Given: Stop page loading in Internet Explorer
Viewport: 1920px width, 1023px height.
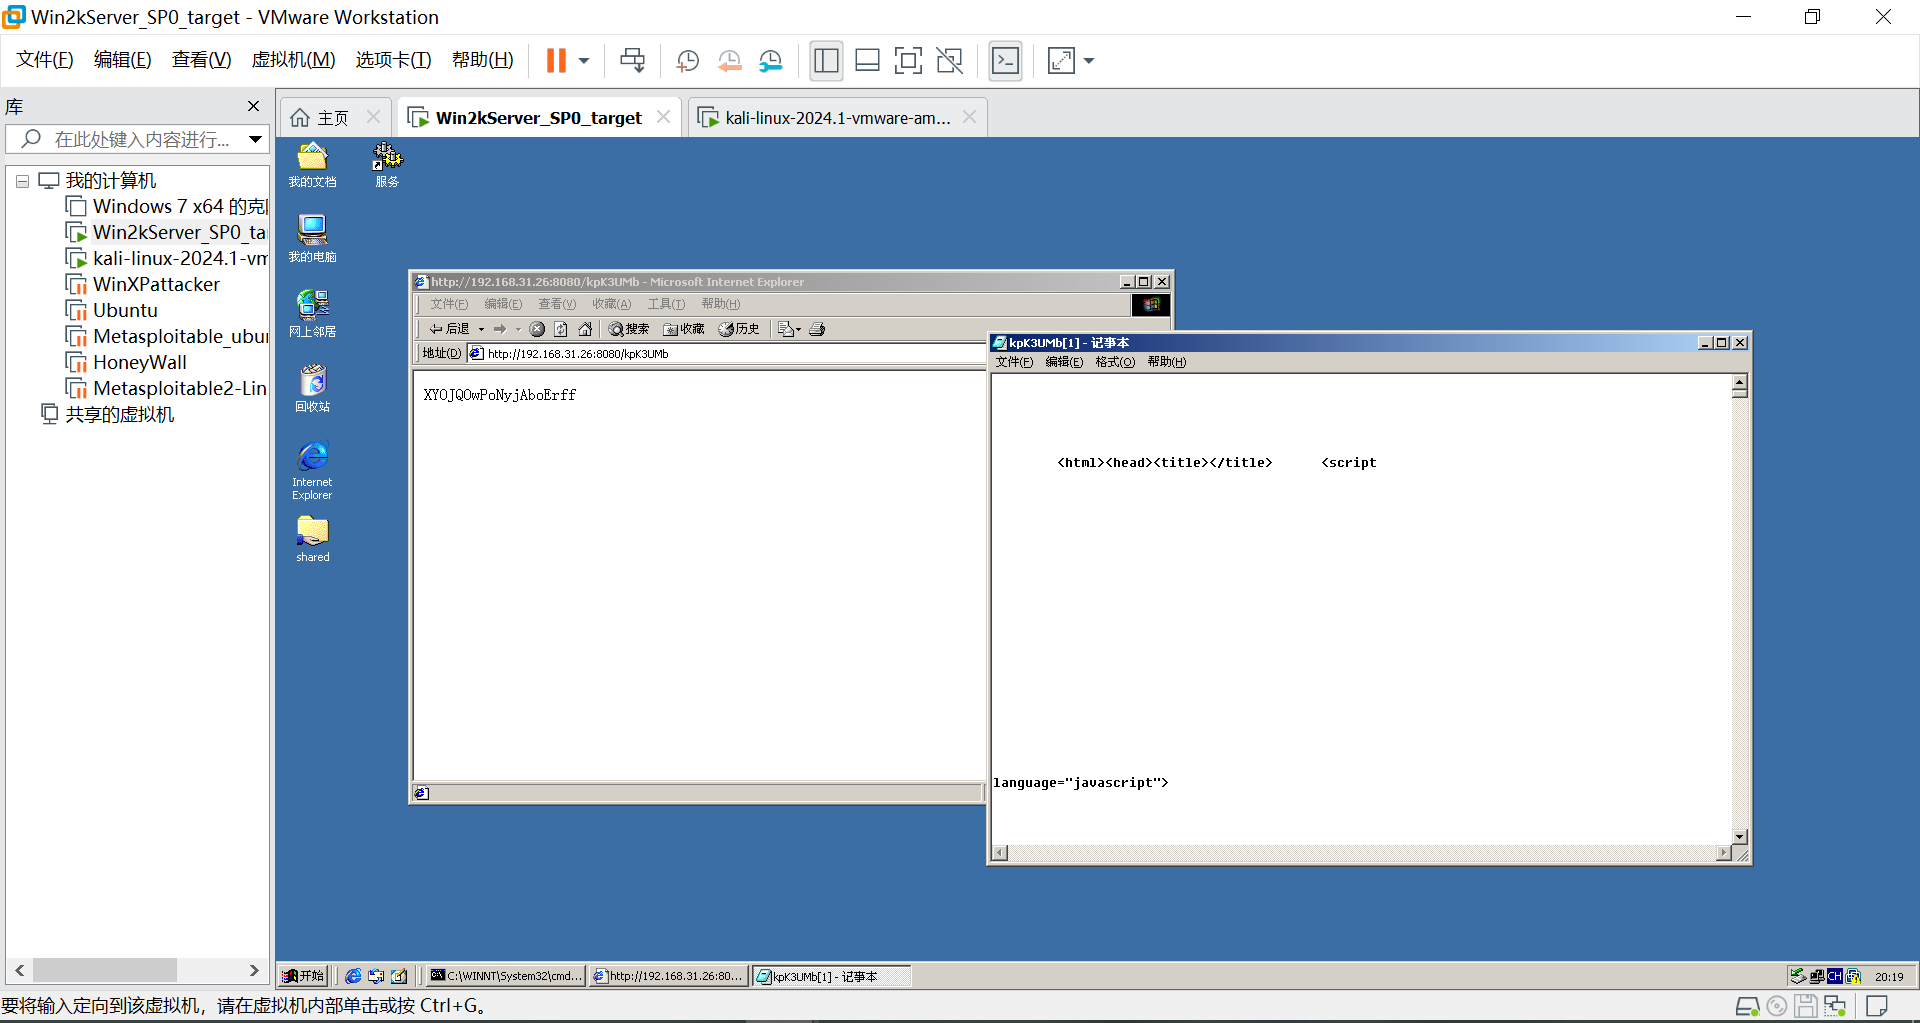Looking at the screenshot, I should [537, 329].
